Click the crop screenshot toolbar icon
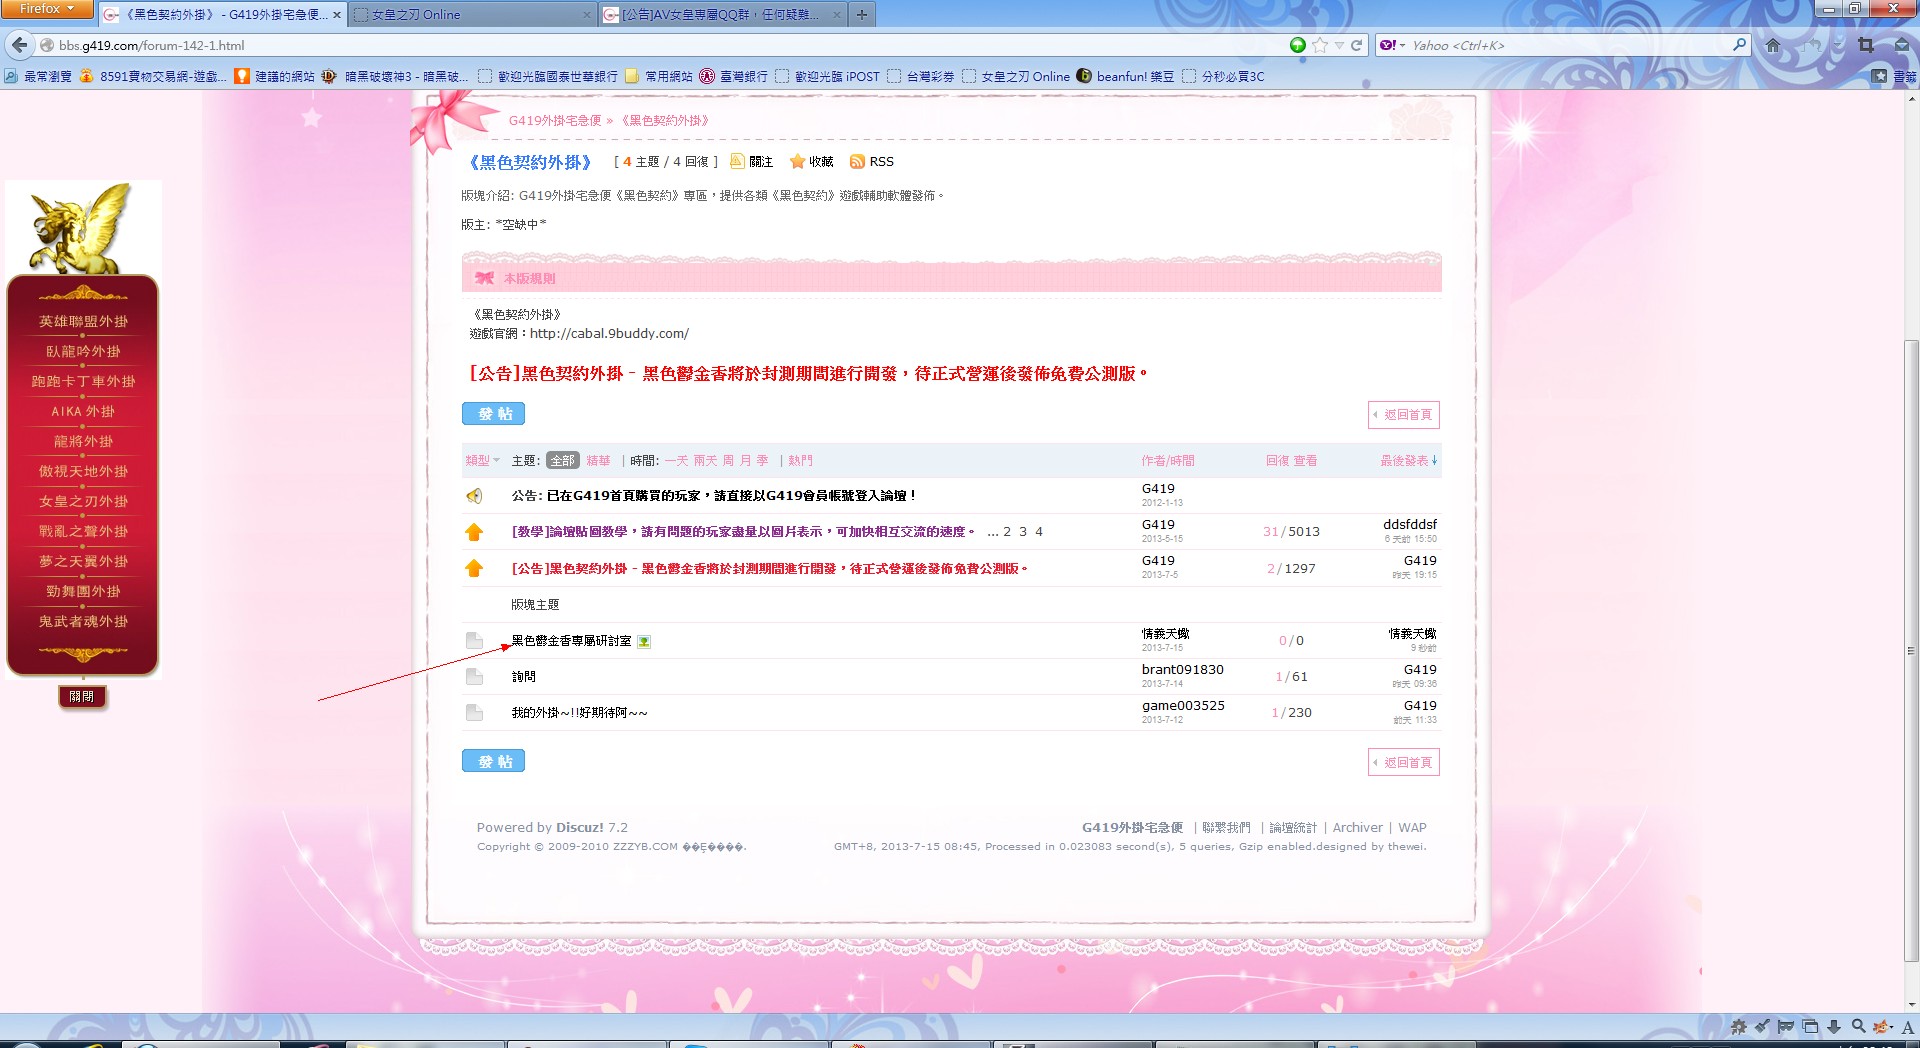1920x1048 pixels. click(x=1866, y=45)
